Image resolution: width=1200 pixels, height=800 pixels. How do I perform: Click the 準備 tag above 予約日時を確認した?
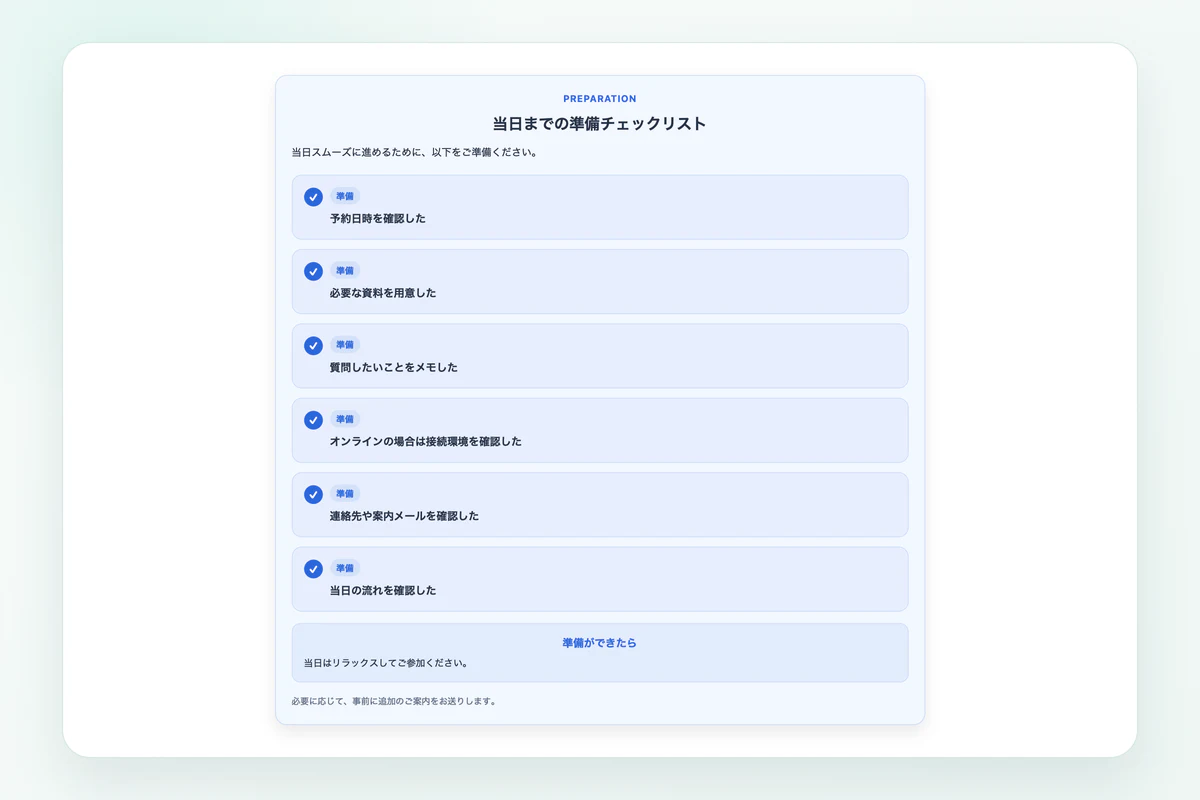click(x=345, y=196)
